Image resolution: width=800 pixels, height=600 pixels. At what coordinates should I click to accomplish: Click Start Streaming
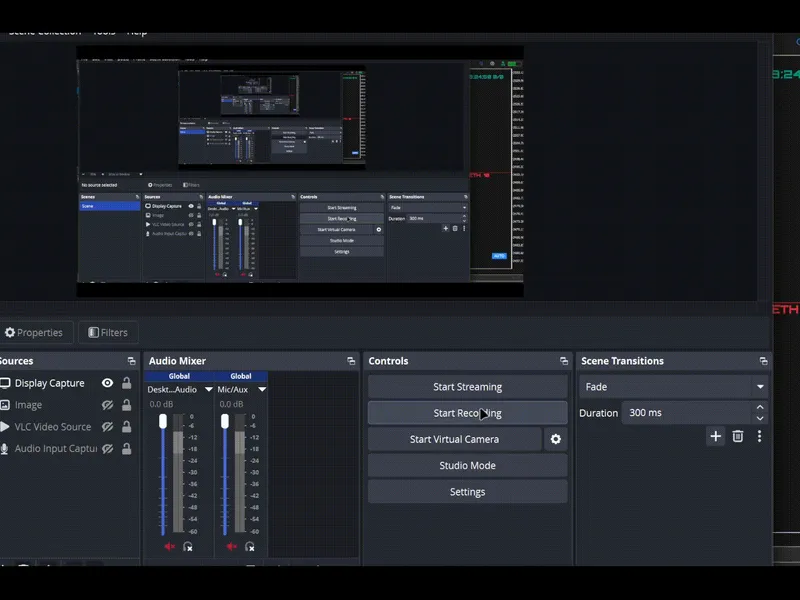point(467,387)
